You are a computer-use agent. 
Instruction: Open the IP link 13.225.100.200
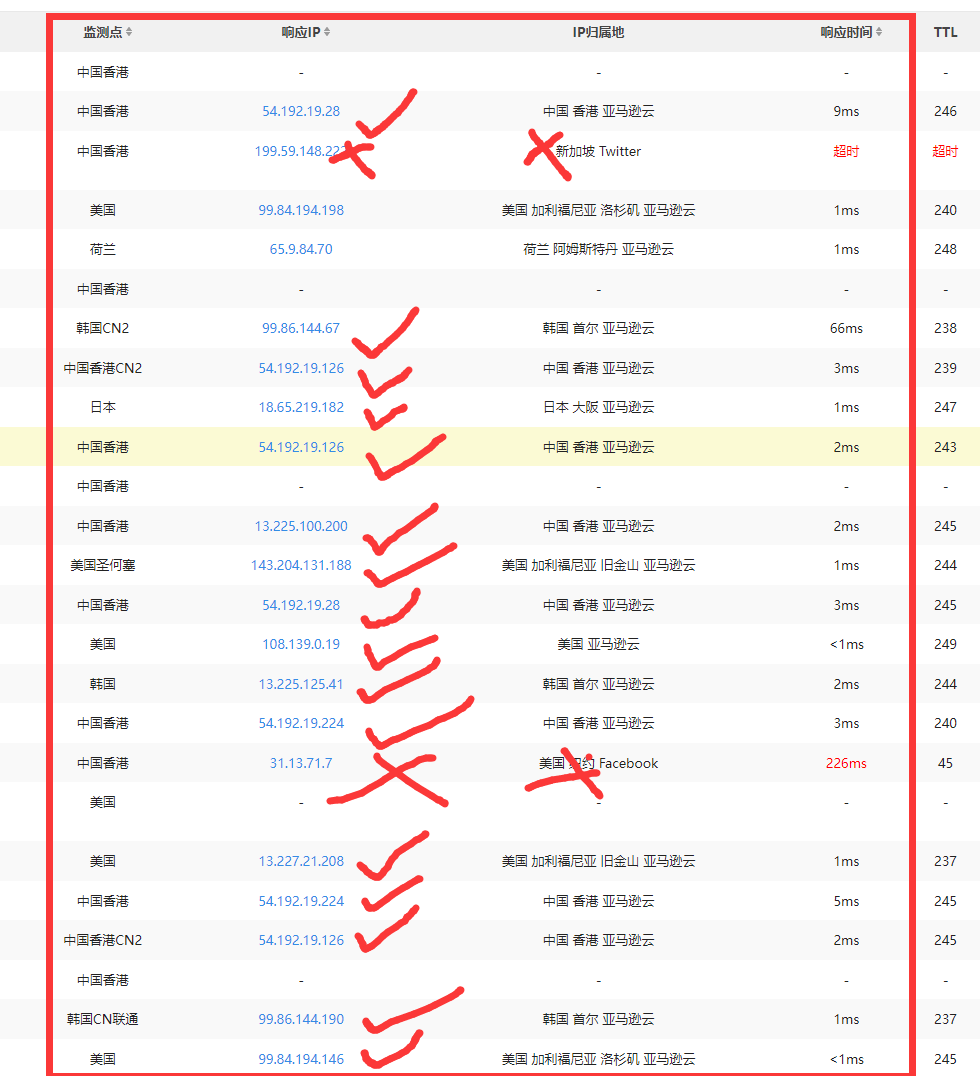[x=301, y=526]
